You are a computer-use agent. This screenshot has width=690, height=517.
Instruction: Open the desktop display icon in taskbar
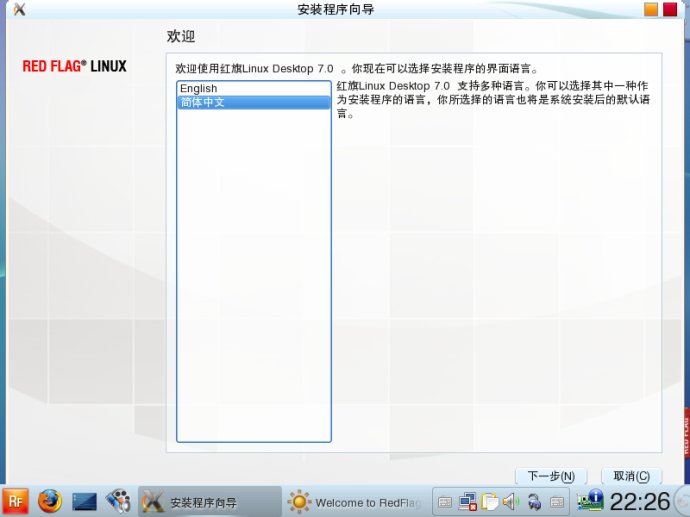coord(84,500)
